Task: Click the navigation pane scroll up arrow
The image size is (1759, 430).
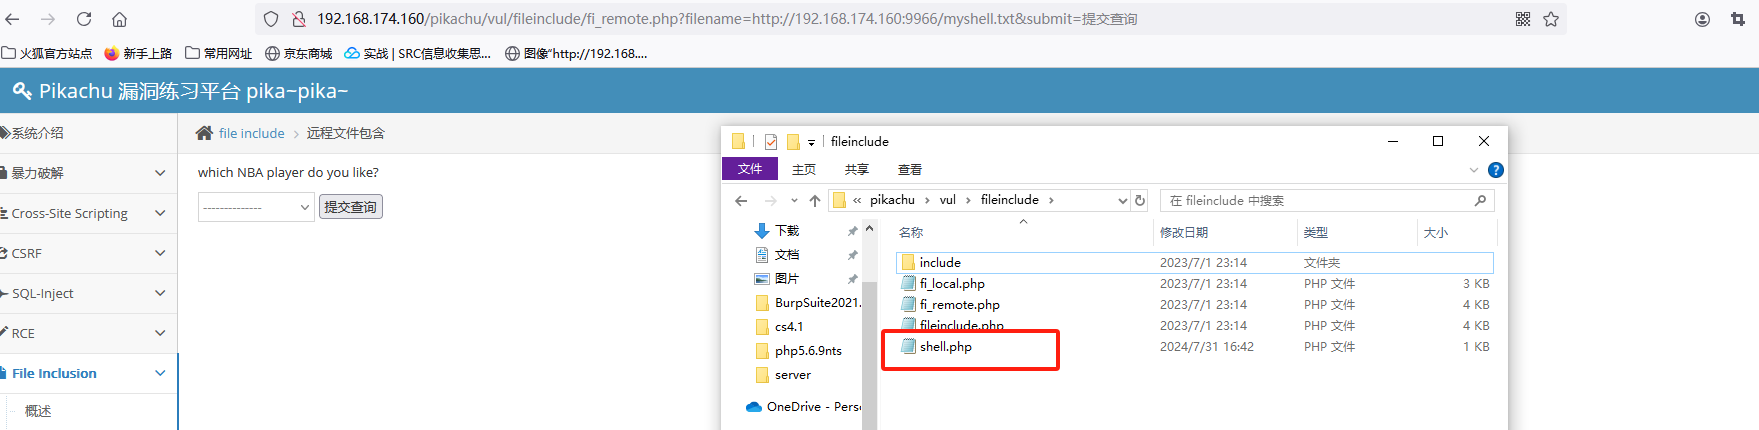Action: pos(869,228)
